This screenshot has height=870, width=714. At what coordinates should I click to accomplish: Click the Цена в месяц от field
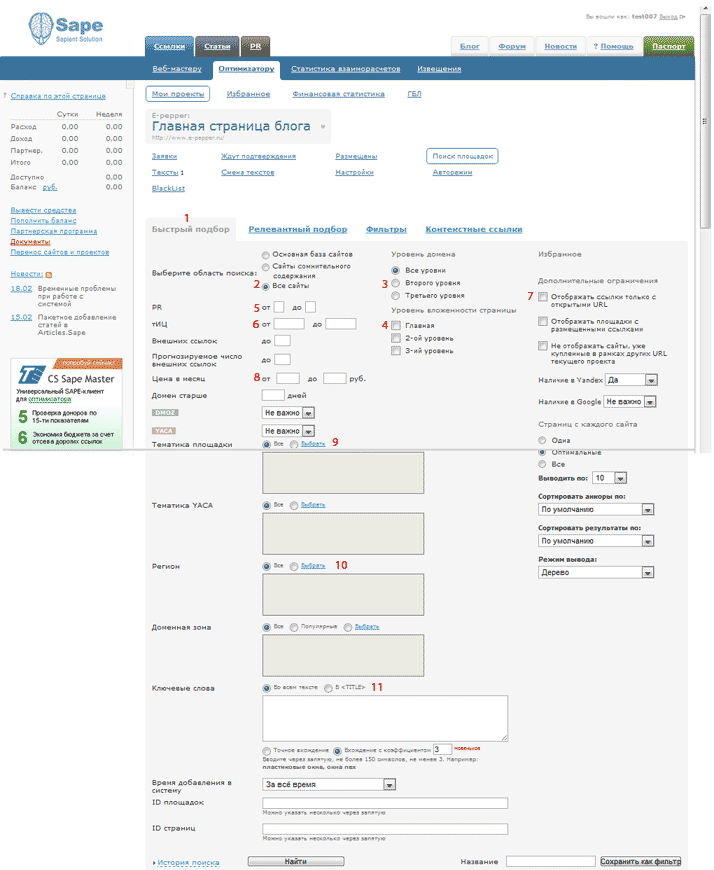point(288,378)
